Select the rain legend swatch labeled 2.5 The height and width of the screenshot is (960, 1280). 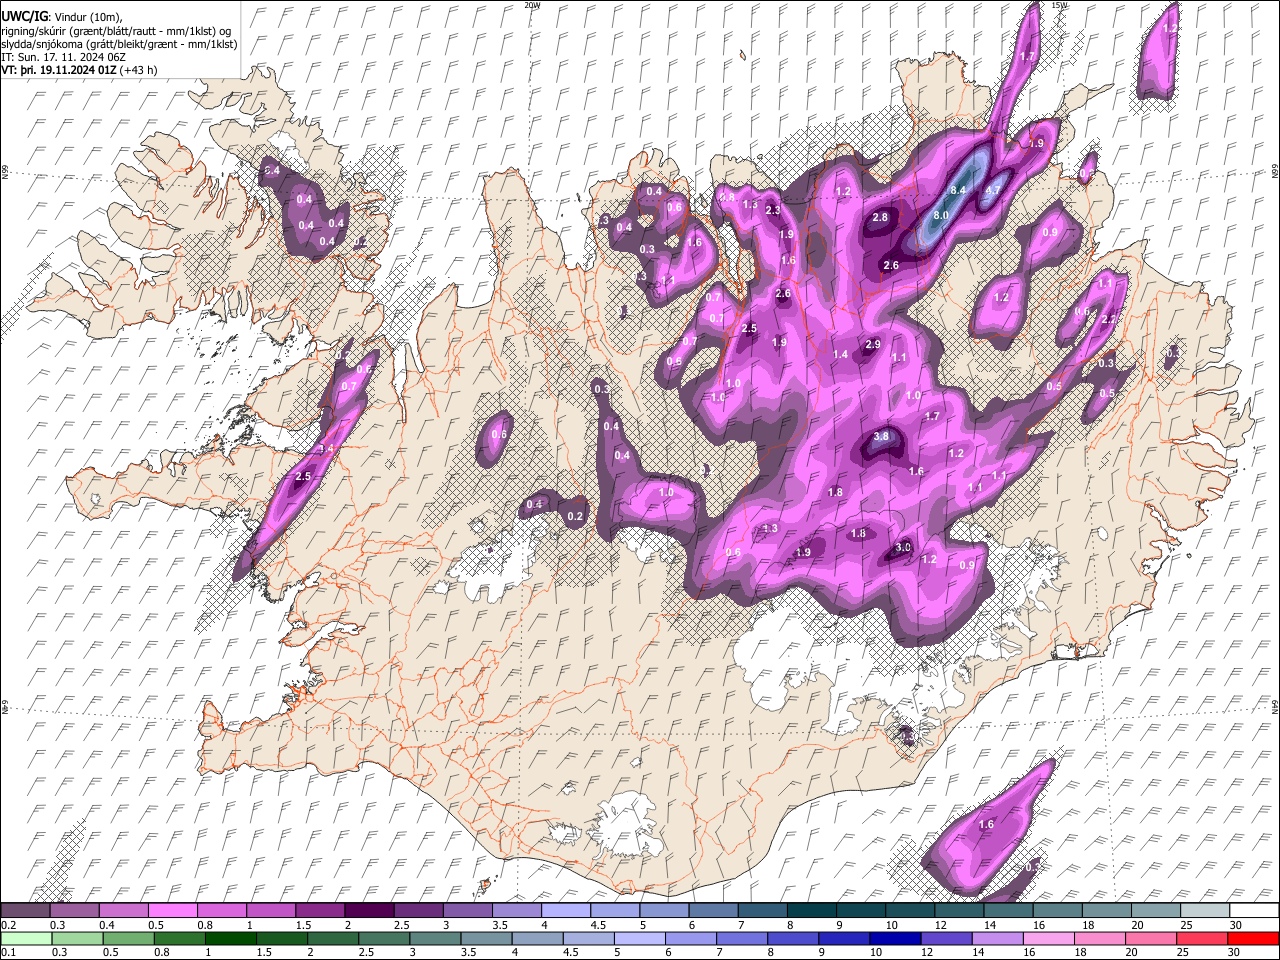tap(384, 938)
